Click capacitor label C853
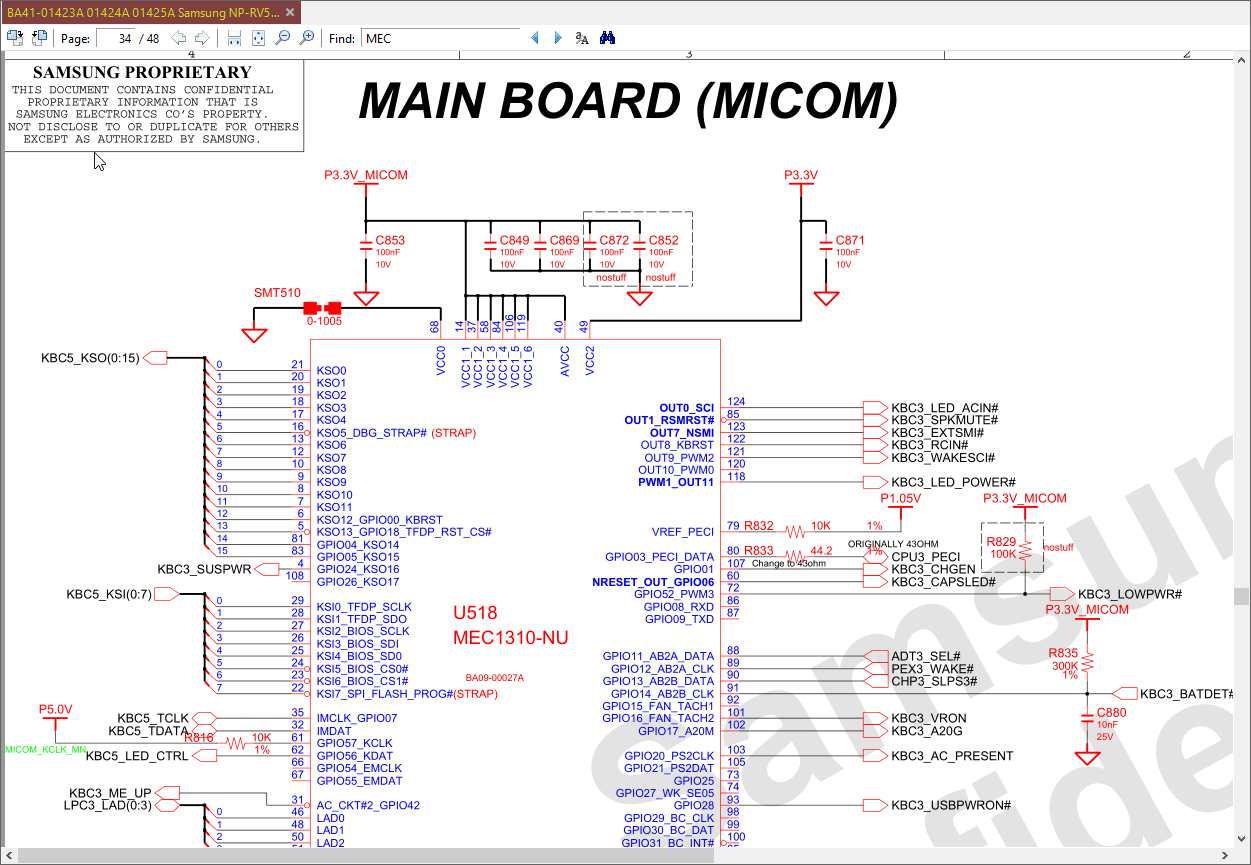The image size is (1251, 865). (x=390, y=241)
